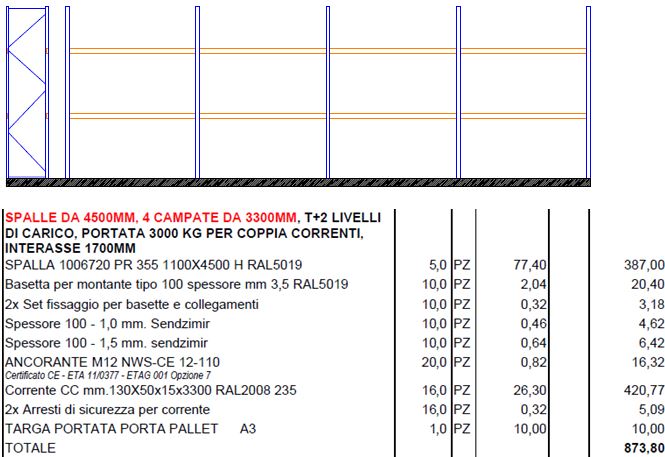Click unit price 0,82
The height and width of the screenshot is (457, 665).
click(534, 362)
